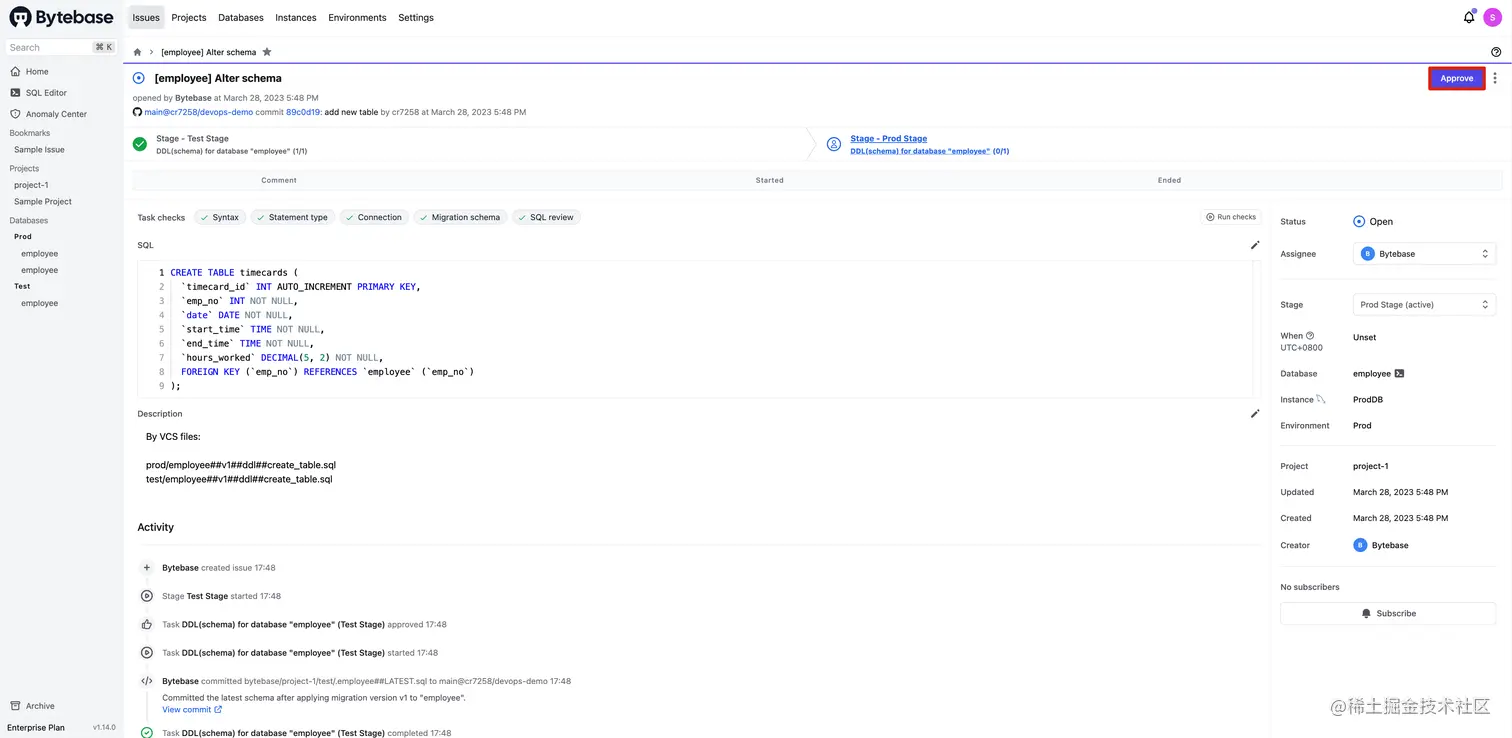Viewport: 1512px width, 738px height.
Task: Go home via the breadcrumb house icon
Action: point(137,51)
